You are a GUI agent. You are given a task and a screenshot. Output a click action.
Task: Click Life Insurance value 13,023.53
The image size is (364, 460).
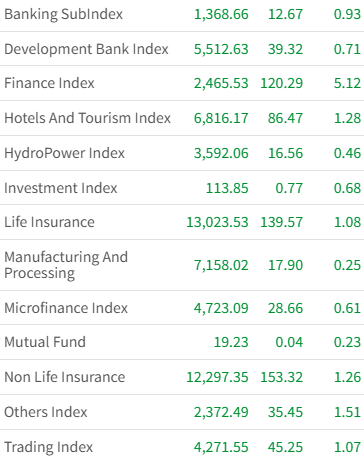(x=217, y=222)
